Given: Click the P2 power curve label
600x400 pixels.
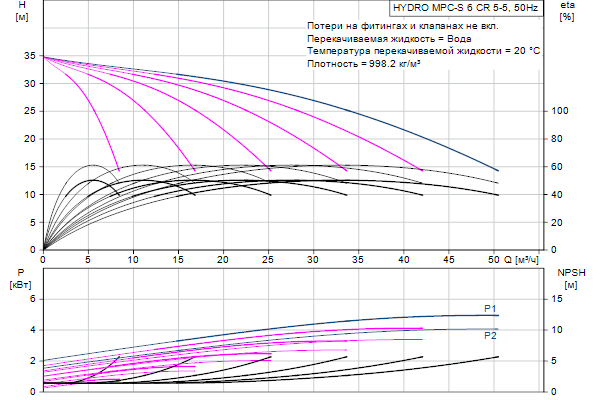Looking at the screenshot, I should (x=490, y=335).
